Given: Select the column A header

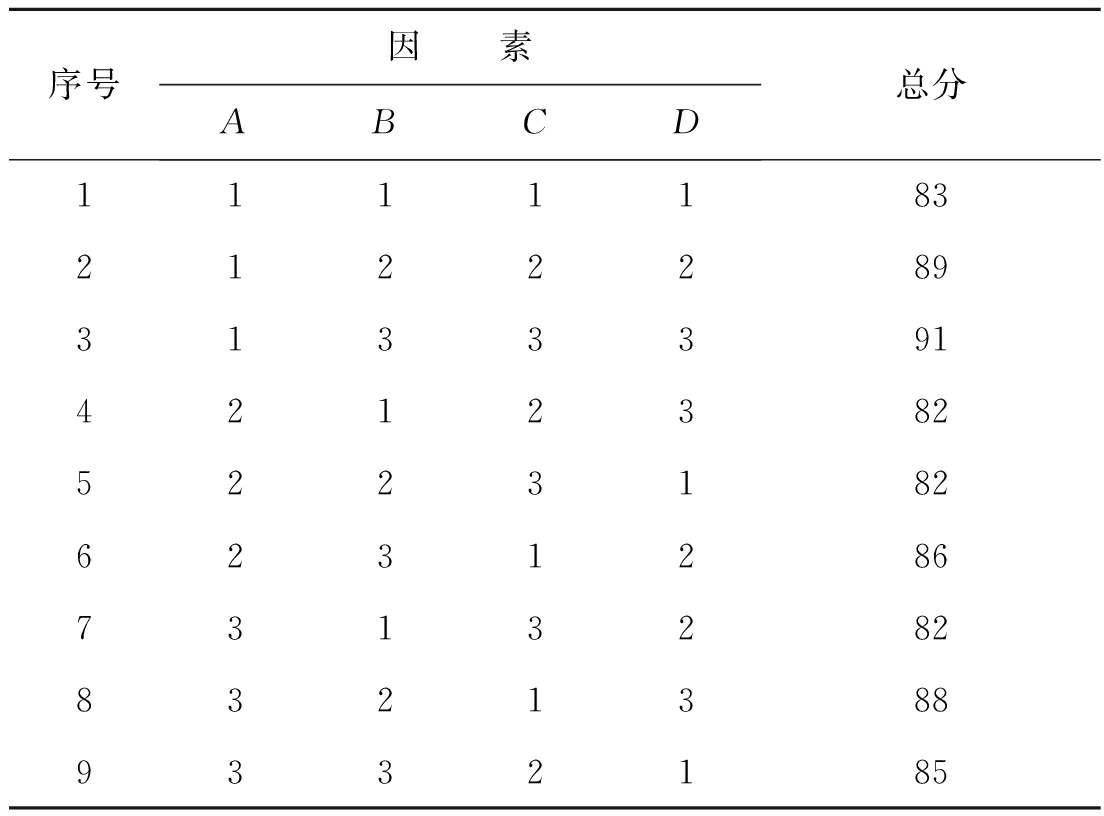Looking at the screenshot, I should pyautogui.click(x=233, y=123).
